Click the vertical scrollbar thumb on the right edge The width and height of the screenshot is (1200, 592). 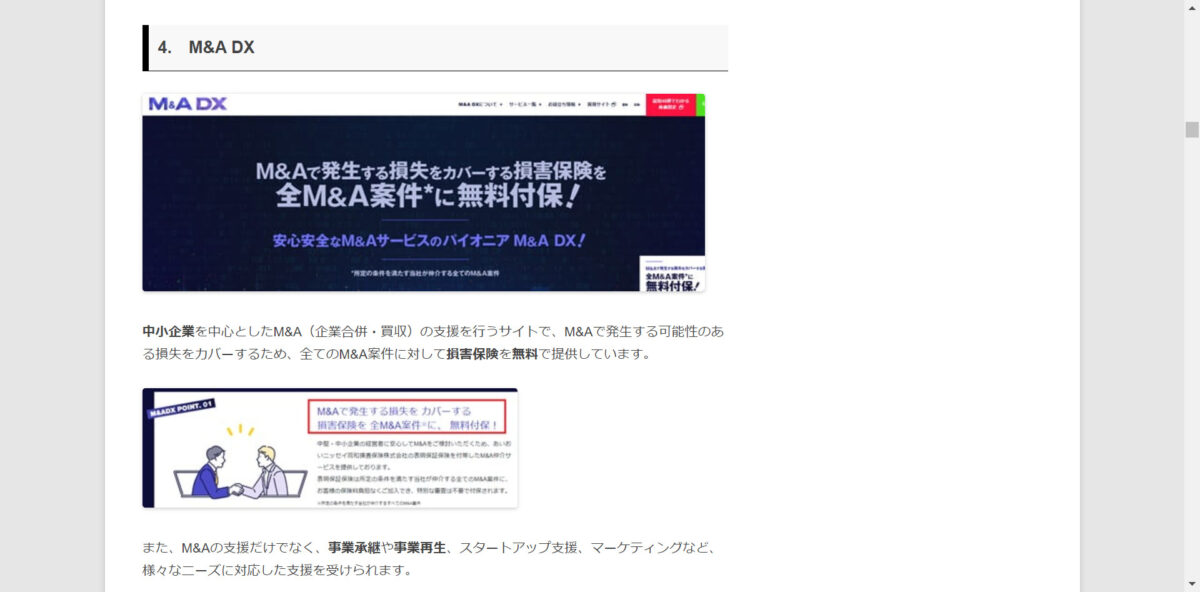pyautogui.click(x=1191, y=130)
